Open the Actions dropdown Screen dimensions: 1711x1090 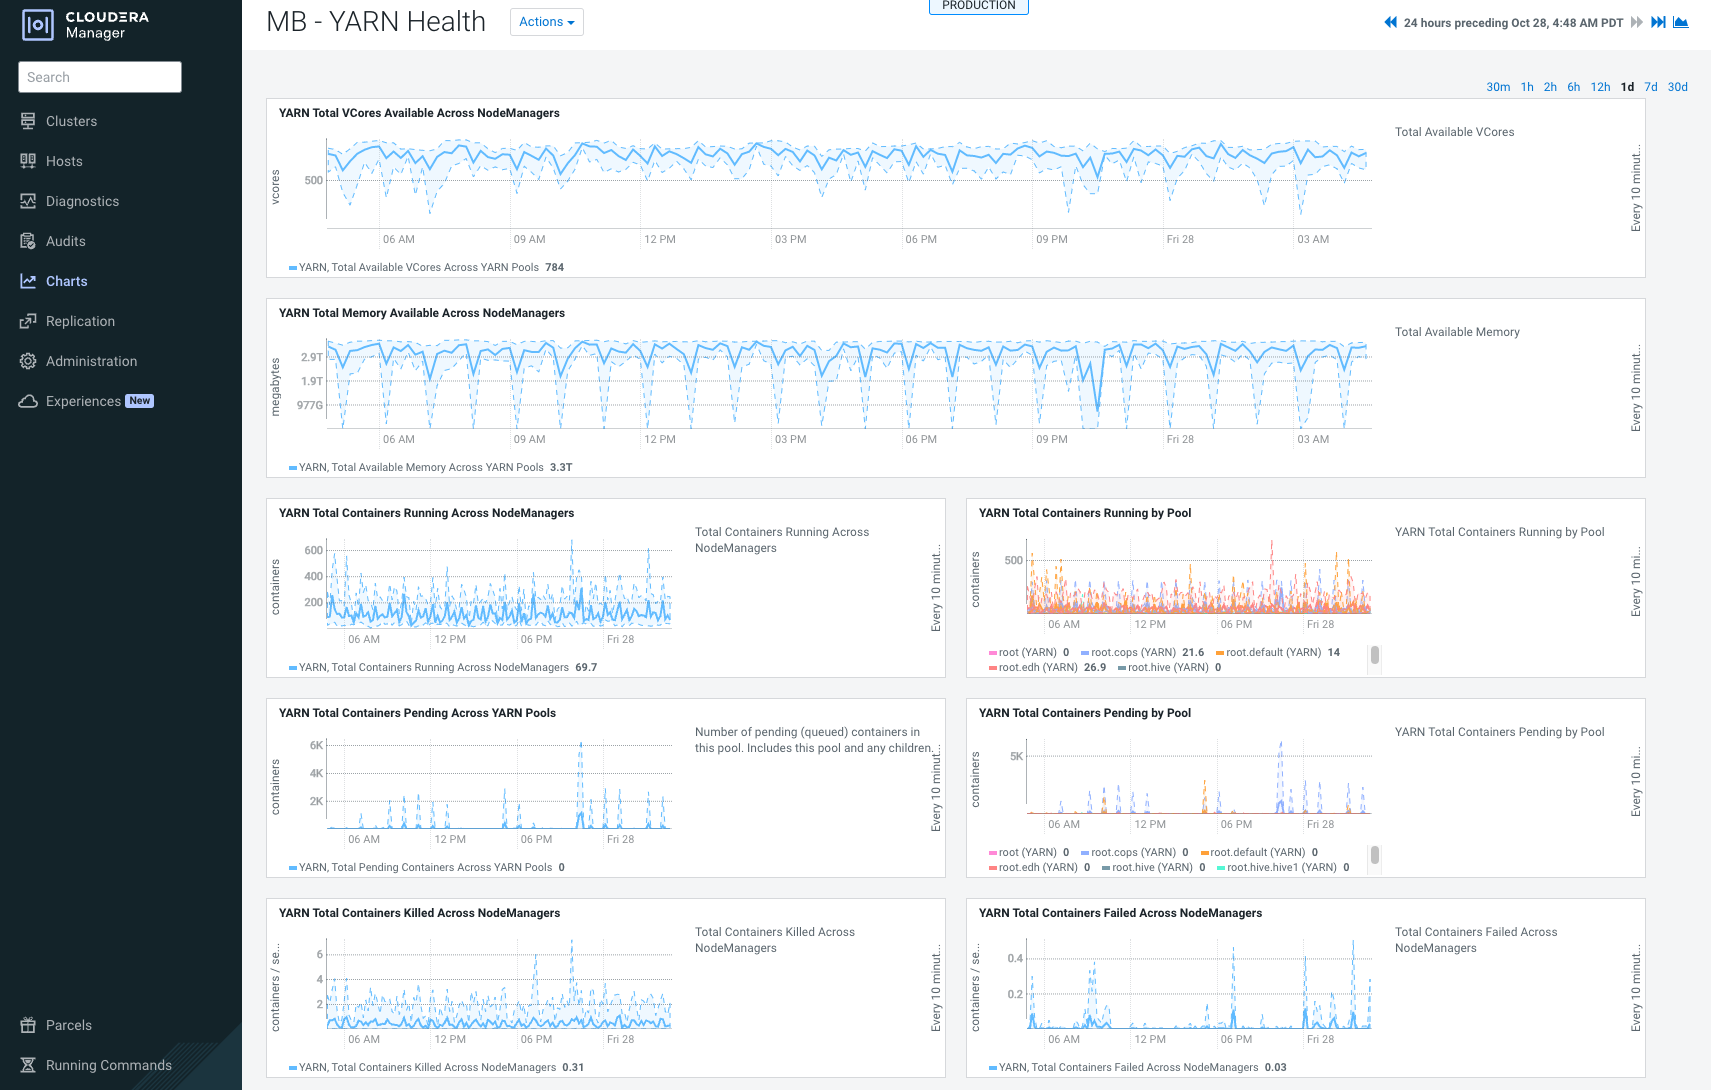[x=546, y=21]
